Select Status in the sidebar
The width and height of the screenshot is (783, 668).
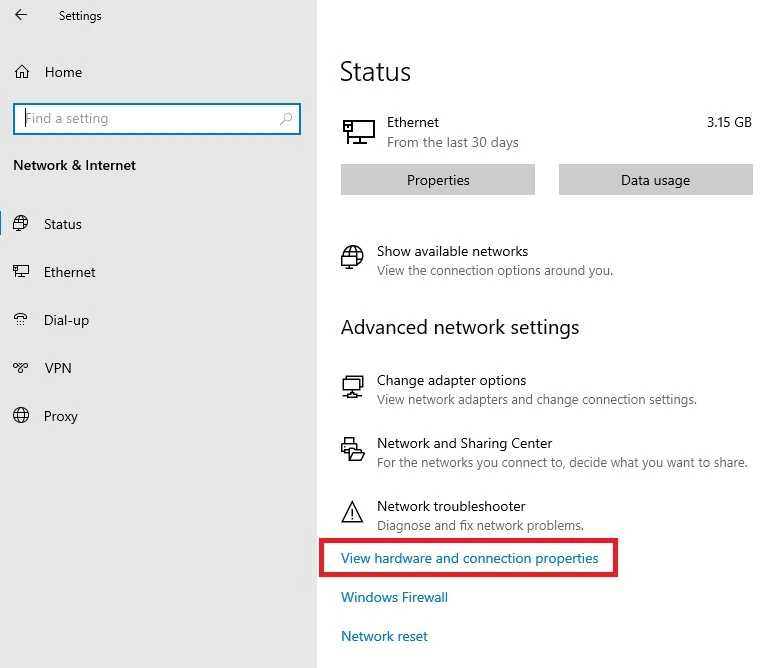click(x=62, y=224)
